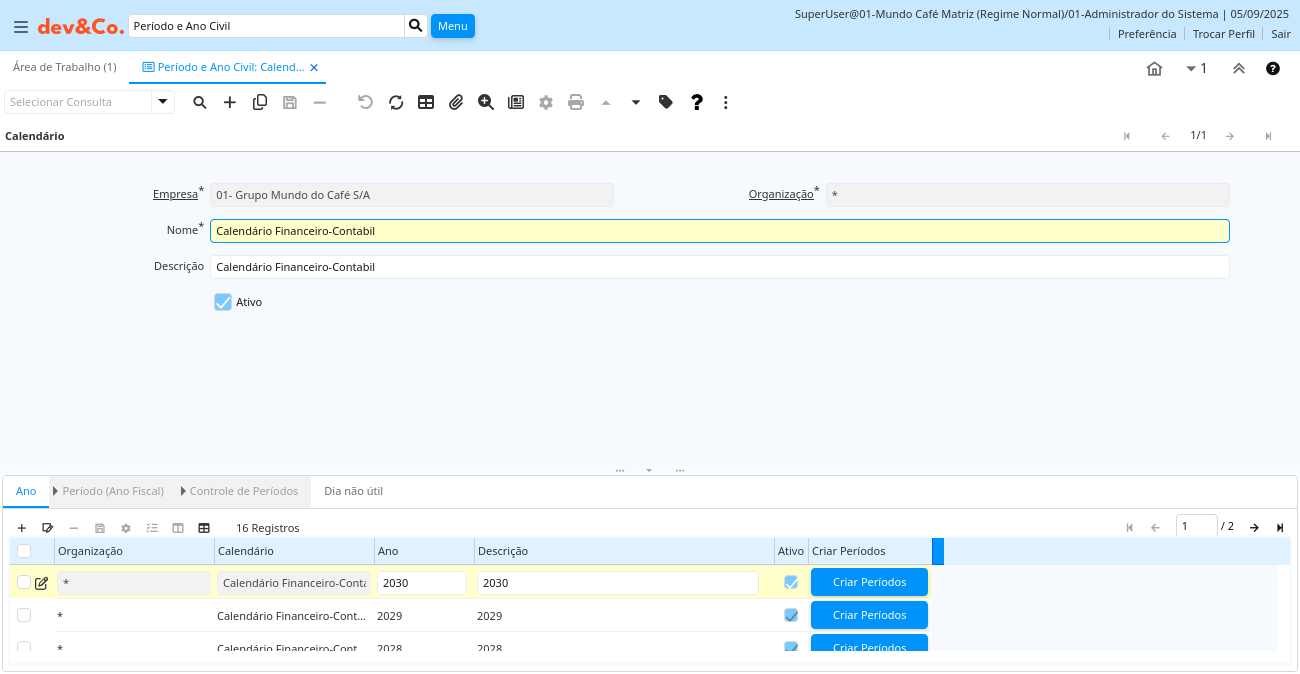Switch to the Dia não útil tab
This screenshot has height=674, width=1300.
tap(353, 491)
